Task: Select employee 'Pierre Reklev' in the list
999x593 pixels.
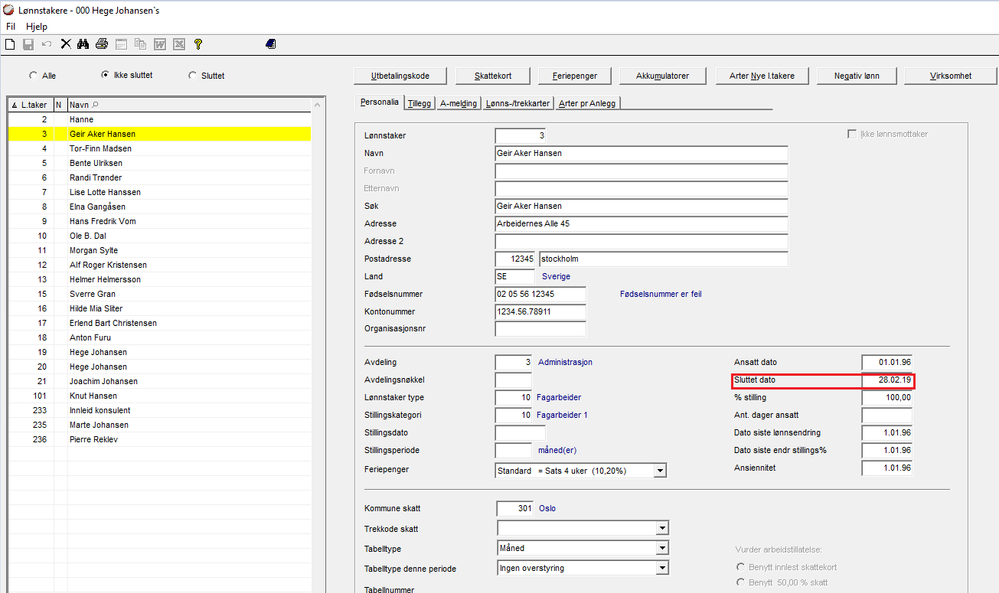Action: pyautogui.click(x=159, y=439)
